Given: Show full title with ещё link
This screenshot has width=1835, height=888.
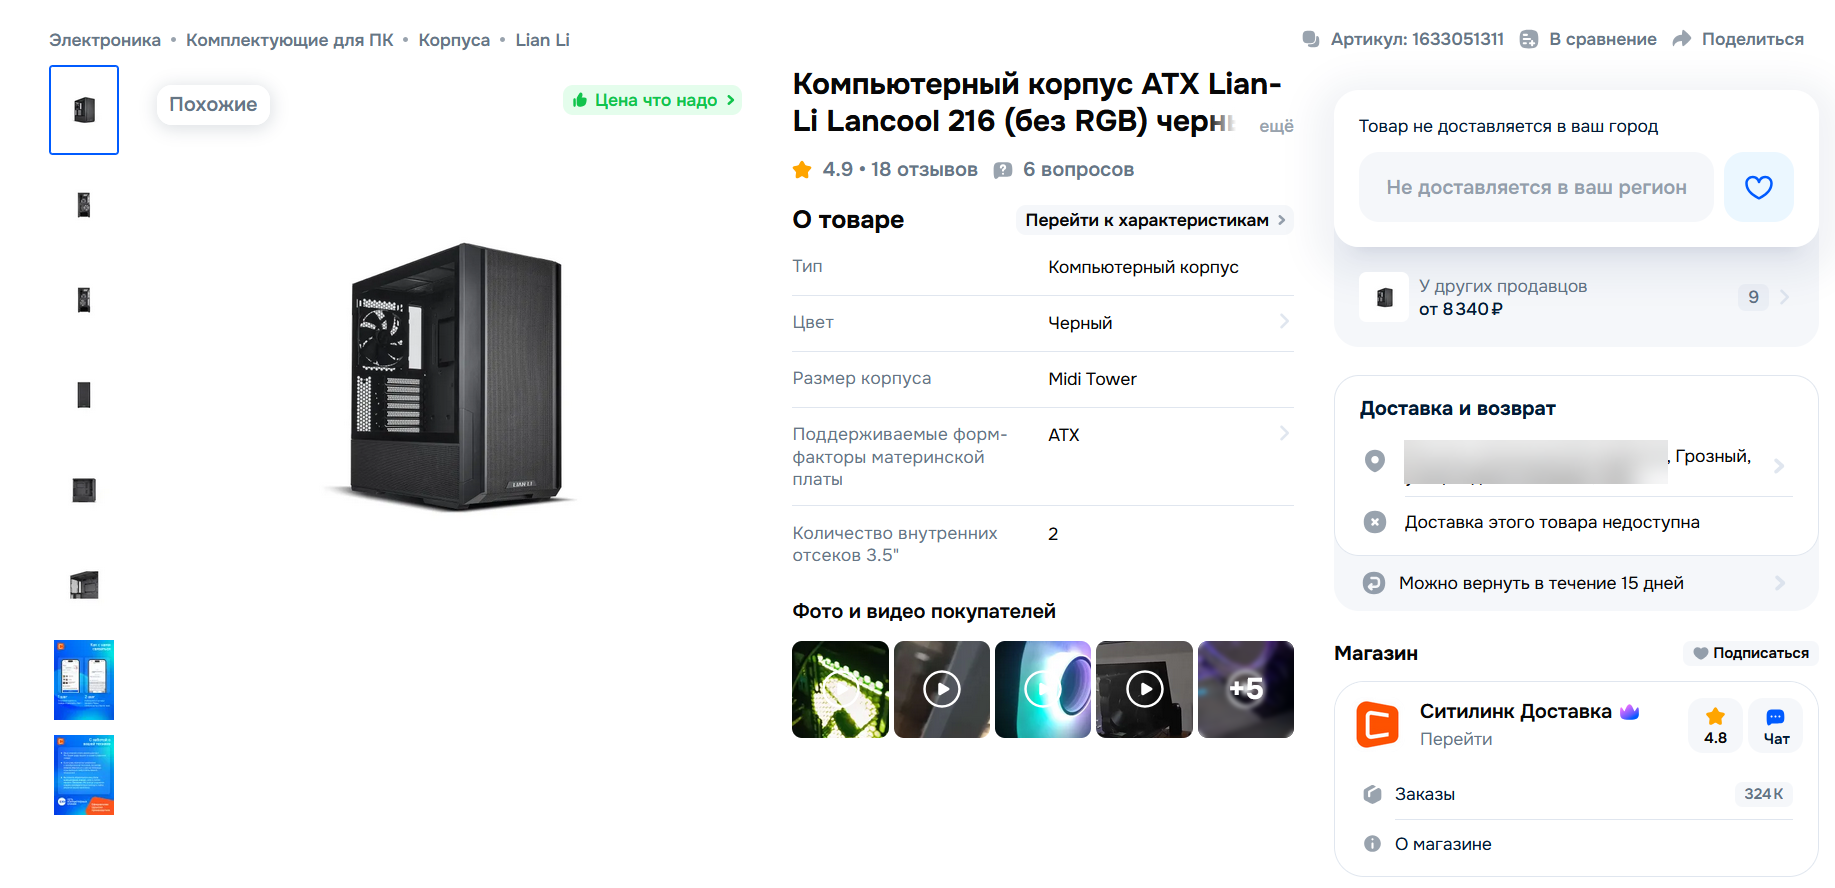Looking at the screenshot, I should click(1276, 126).
